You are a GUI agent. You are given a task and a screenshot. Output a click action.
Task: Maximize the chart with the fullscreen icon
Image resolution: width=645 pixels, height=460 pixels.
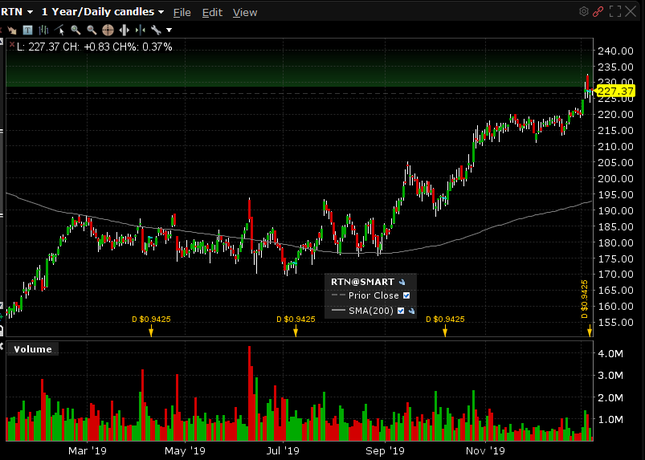(615, 12)
